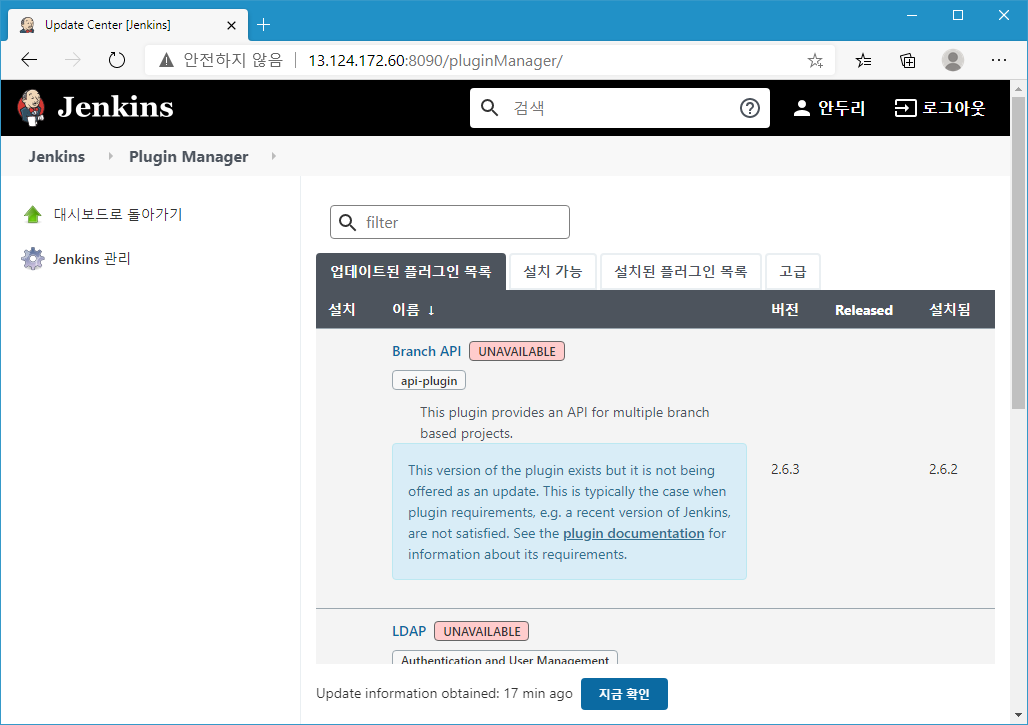The height and width of the screenshot is (725, 1028).
Task: Click the browser back arrow
Action: (29, 60)
